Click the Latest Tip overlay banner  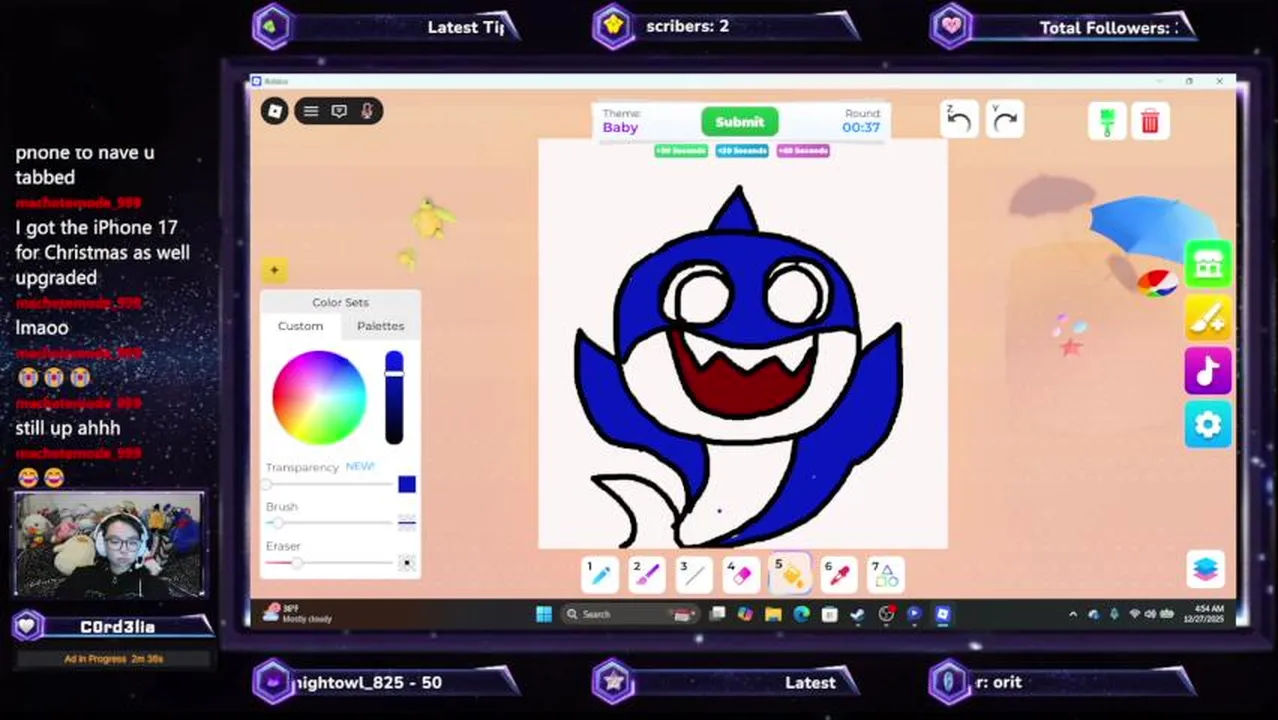(387, 27)
